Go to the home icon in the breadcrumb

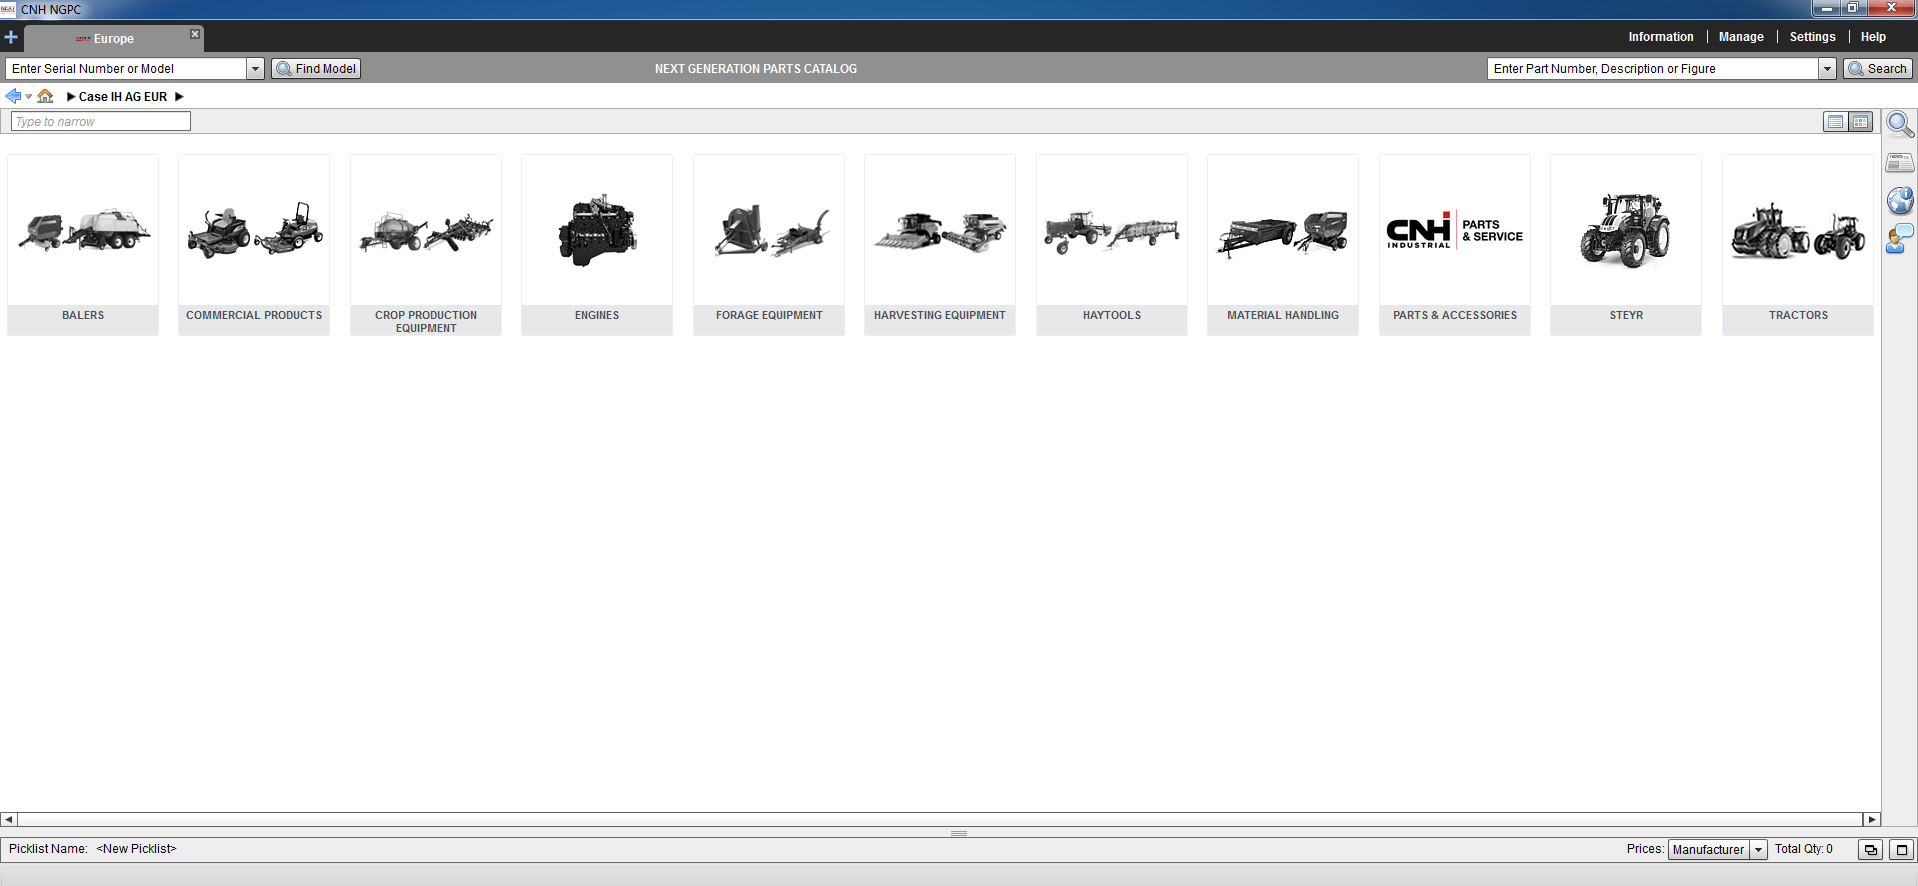(x=45, y=97)
